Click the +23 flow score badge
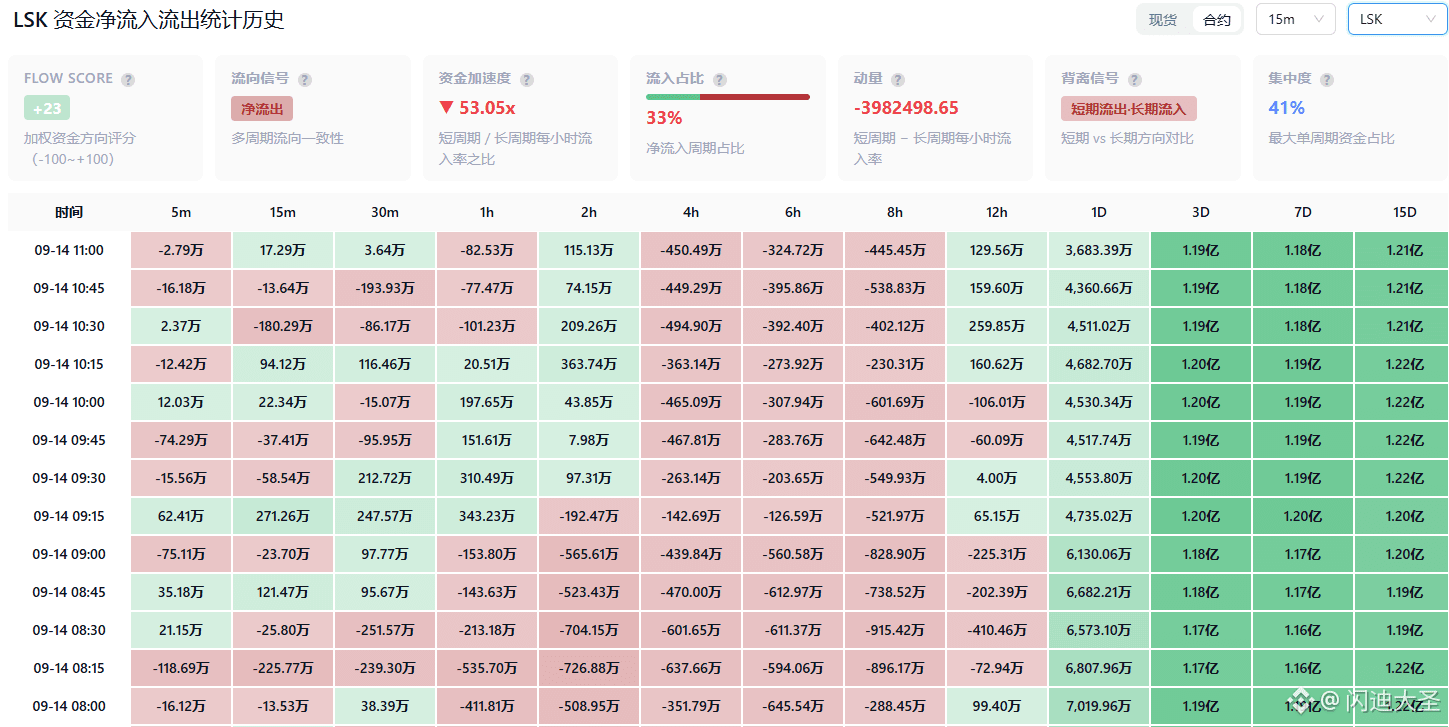Viewport: 1449px width, 727px height. pyautogui.click(x=47, y=108)
